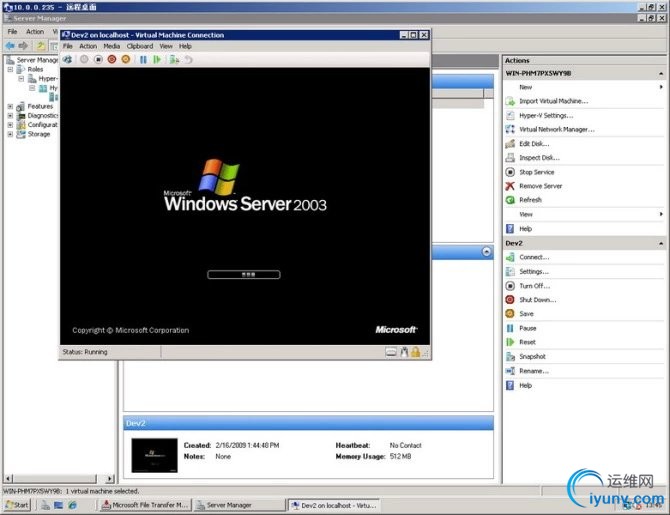Open the New submenu in Actions pane
This screenshot has height=515, width=670.
(x=526, y=87)
